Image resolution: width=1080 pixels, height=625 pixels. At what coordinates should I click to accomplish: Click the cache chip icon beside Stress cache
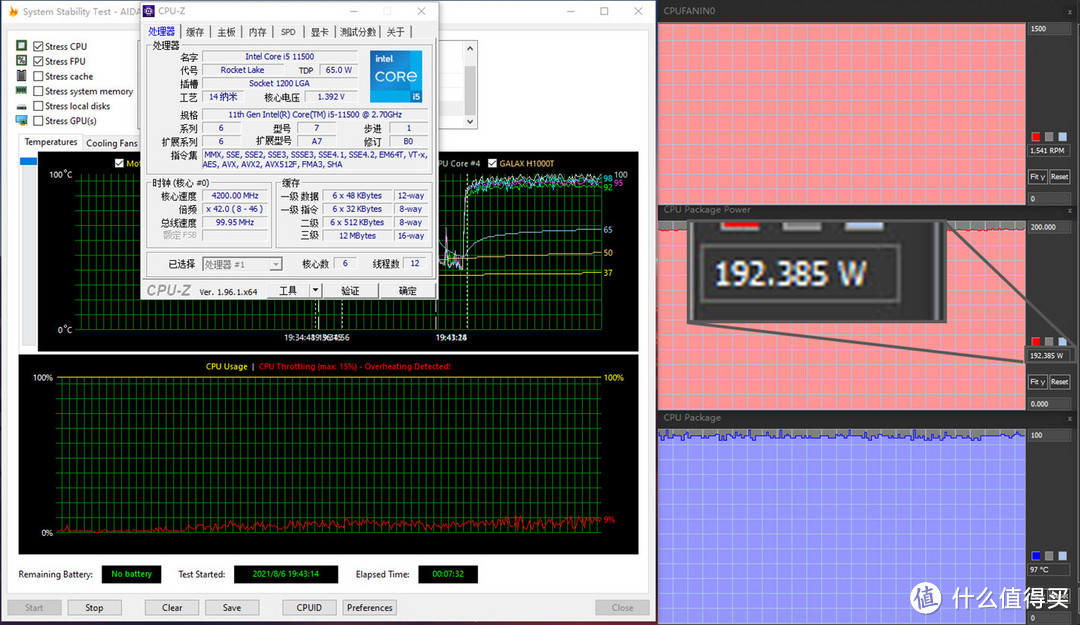coord(21,76)
